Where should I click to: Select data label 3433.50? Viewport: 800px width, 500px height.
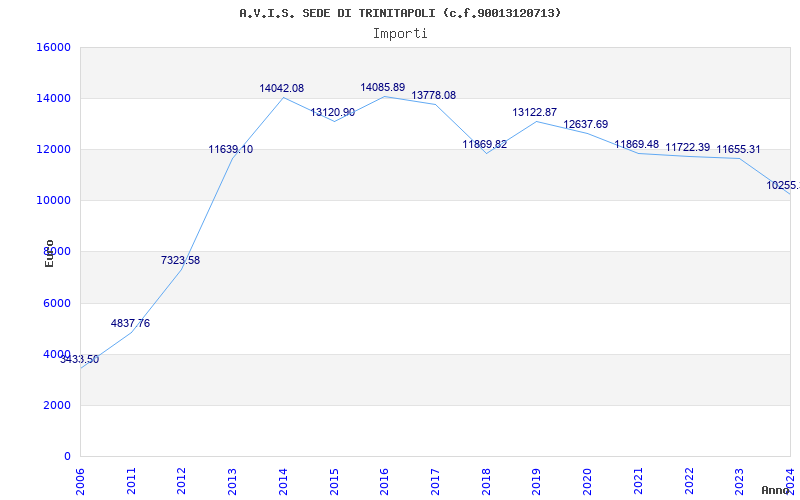80,360
